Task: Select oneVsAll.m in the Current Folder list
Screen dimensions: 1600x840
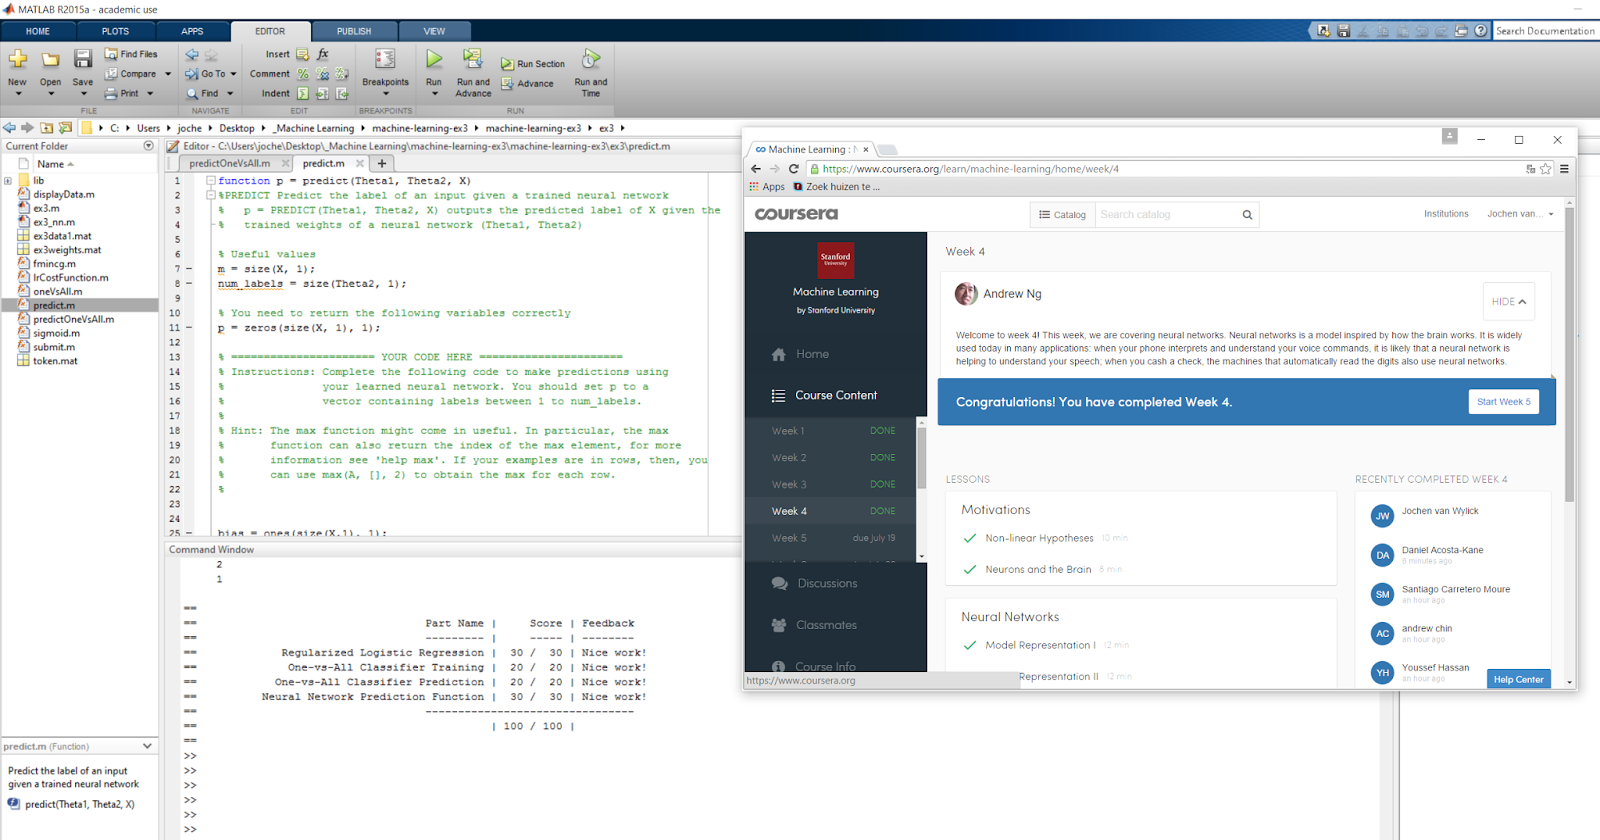Action: coord(58,291)
